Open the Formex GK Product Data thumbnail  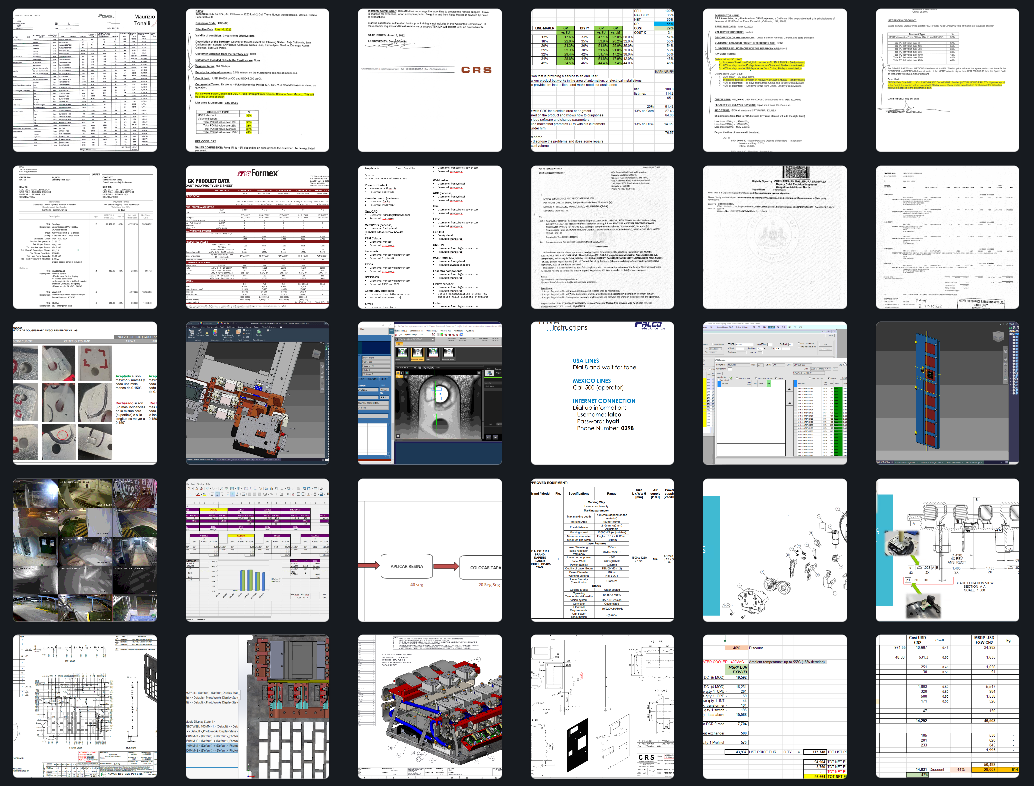[257, 237]
